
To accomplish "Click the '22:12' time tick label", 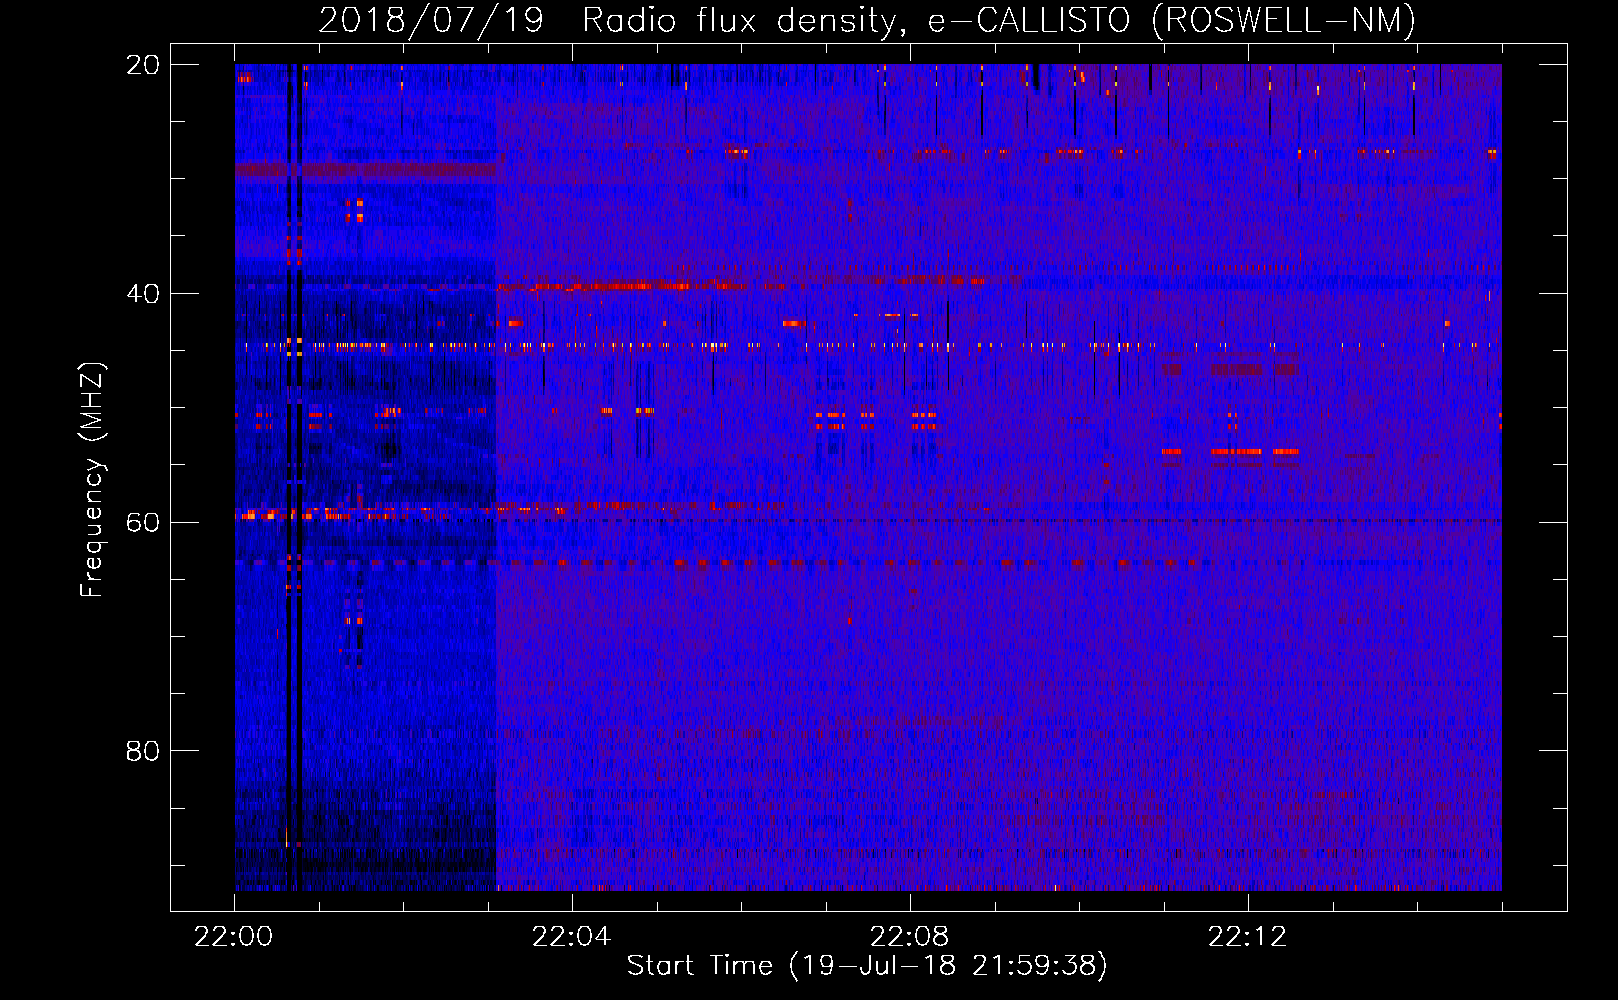I will tap(1248, 937).
